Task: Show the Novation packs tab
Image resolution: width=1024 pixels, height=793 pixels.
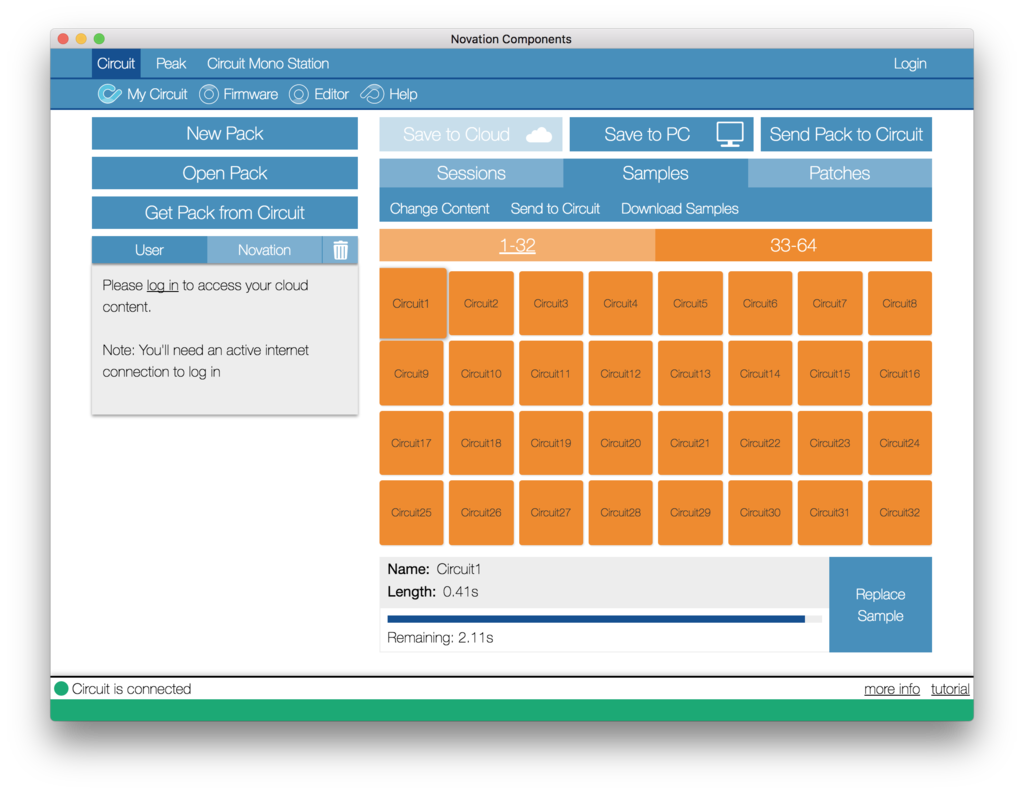Action: (264, 250)
